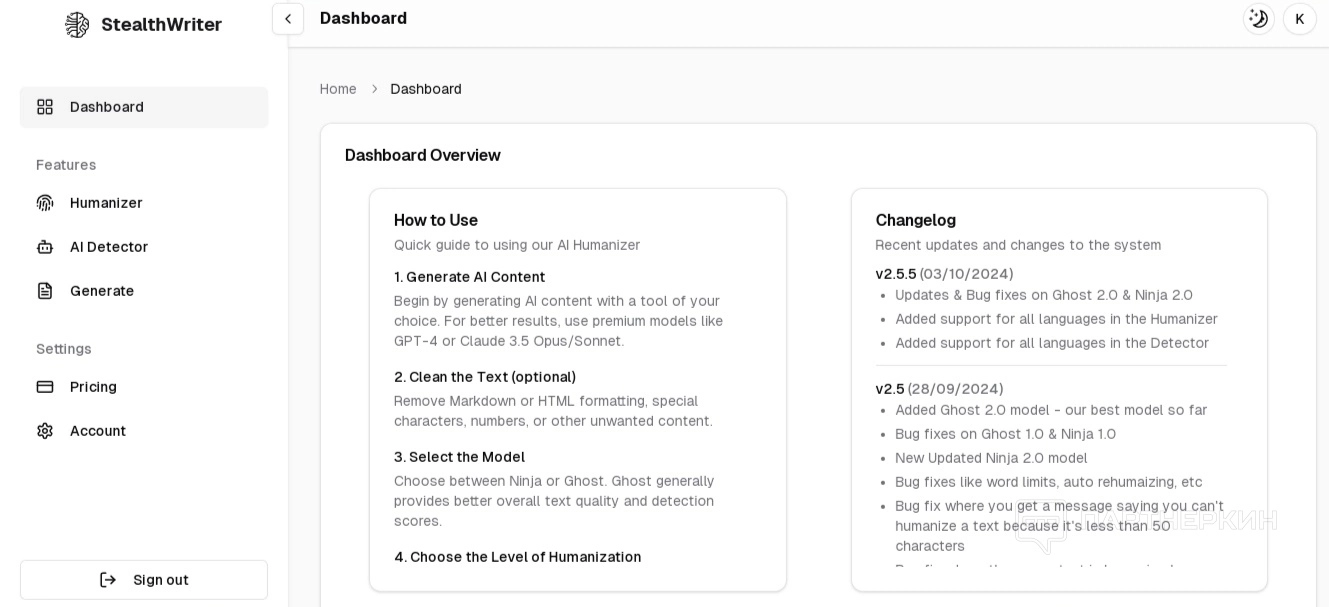Go to Generate in the sidebar
This screenshot has width=1329, height=607.
pyautogui.click(x=102, y=291)
